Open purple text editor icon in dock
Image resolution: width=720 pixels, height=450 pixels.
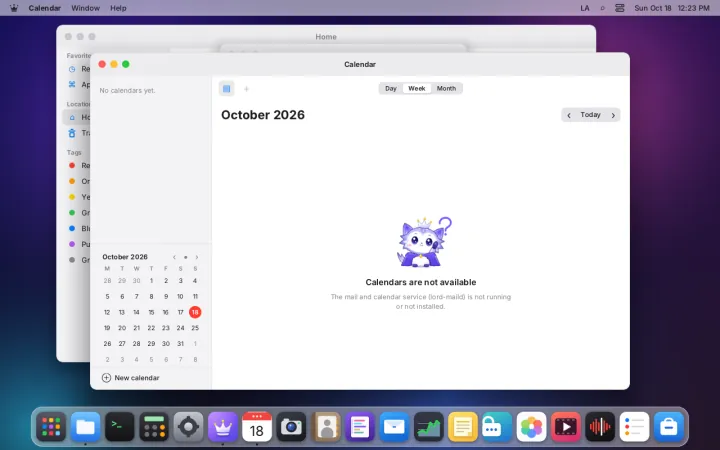(360, 427)
